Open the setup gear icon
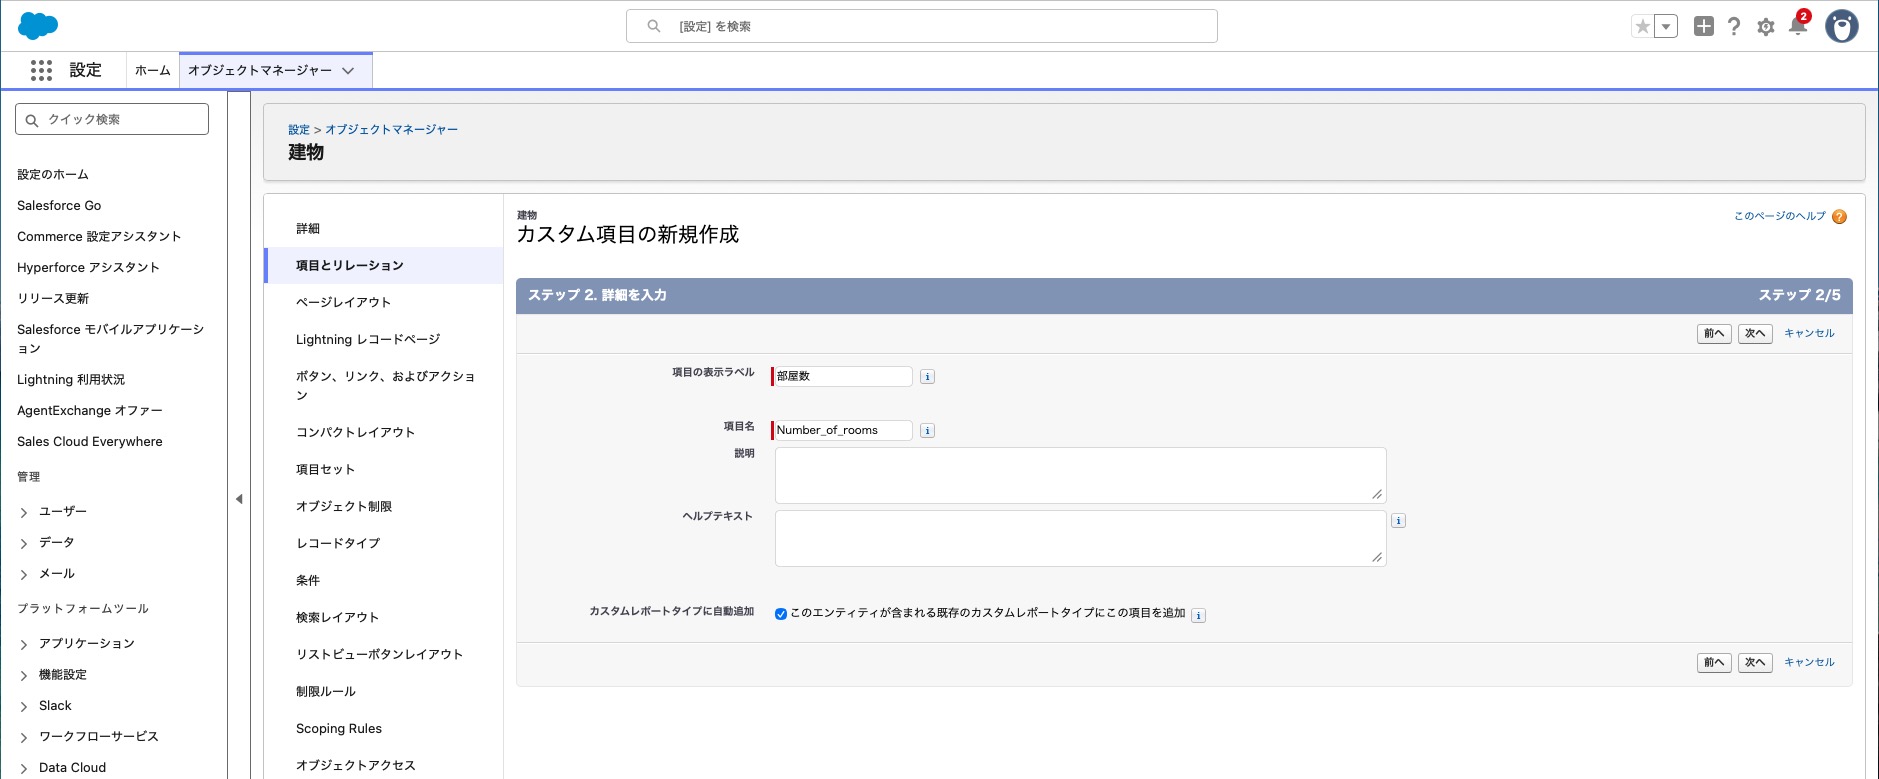This screenshot has width=1879, height=779. click(x=1766, y=27)
